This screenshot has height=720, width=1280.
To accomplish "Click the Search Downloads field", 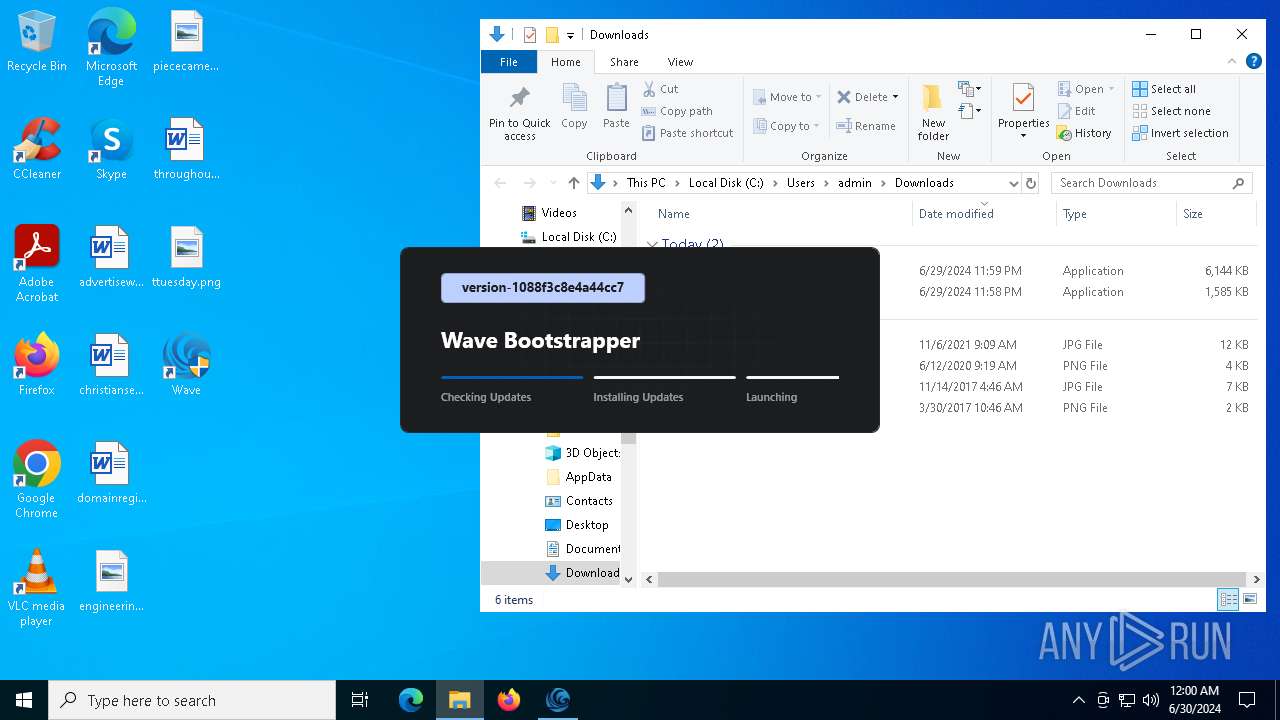I will click(x=1151, y=183).
